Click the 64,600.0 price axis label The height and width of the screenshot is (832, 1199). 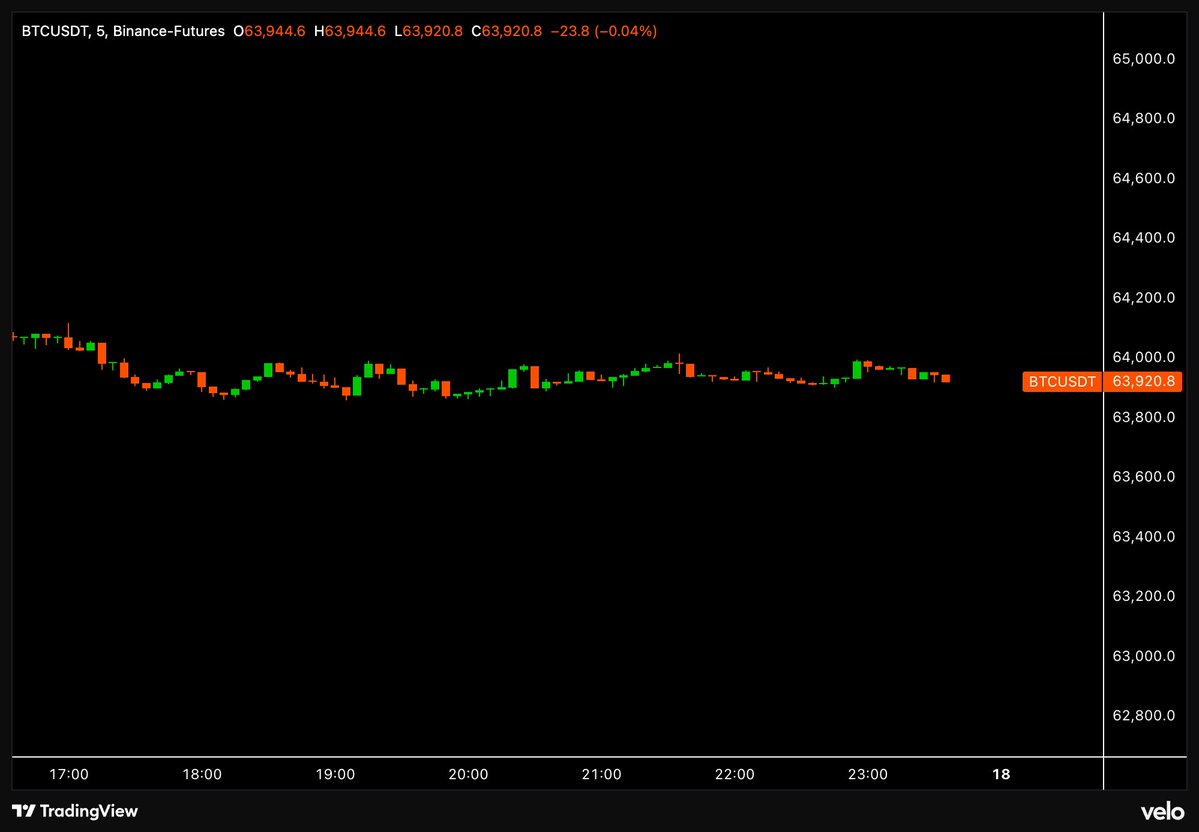tap(1143, 178)
